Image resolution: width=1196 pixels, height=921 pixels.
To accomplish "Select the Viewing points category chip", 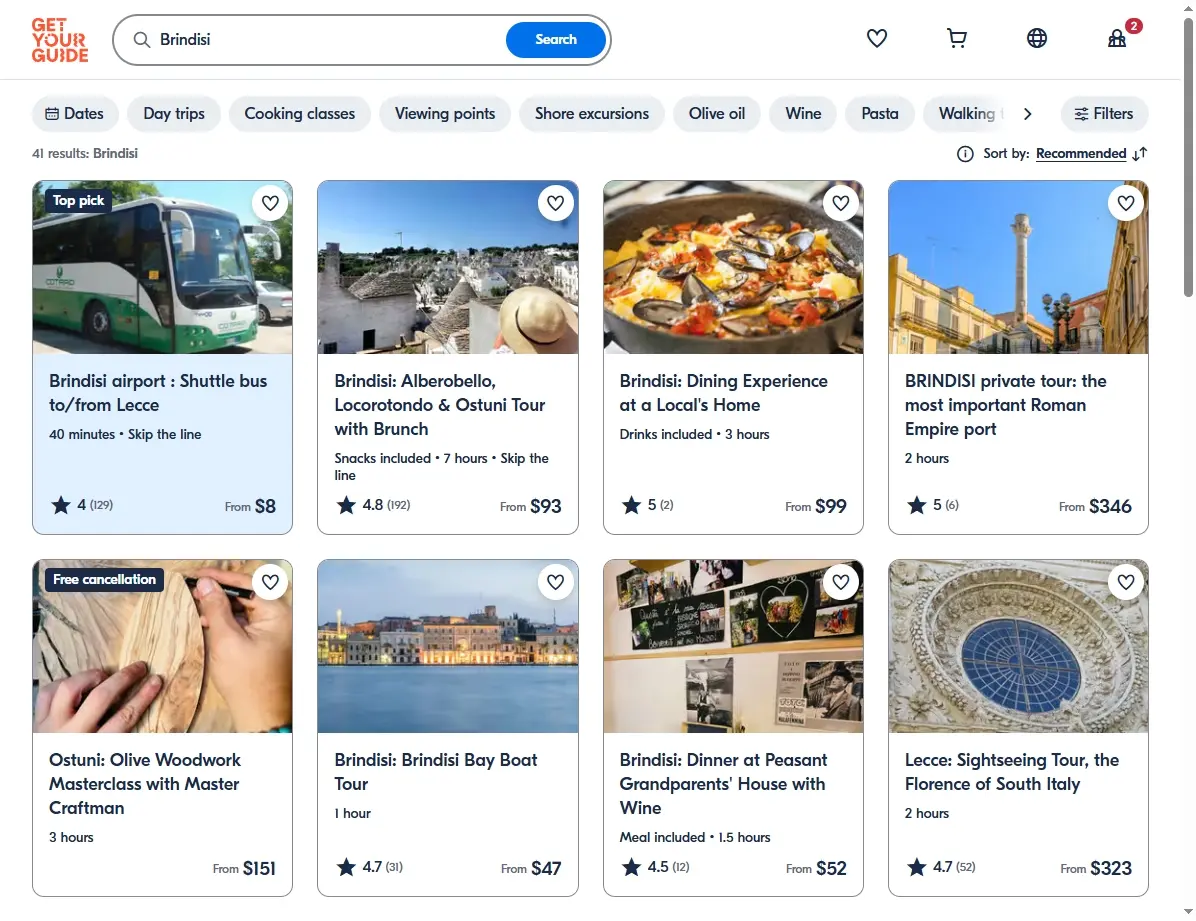I will pyautogui.click(x=445, y=114).
